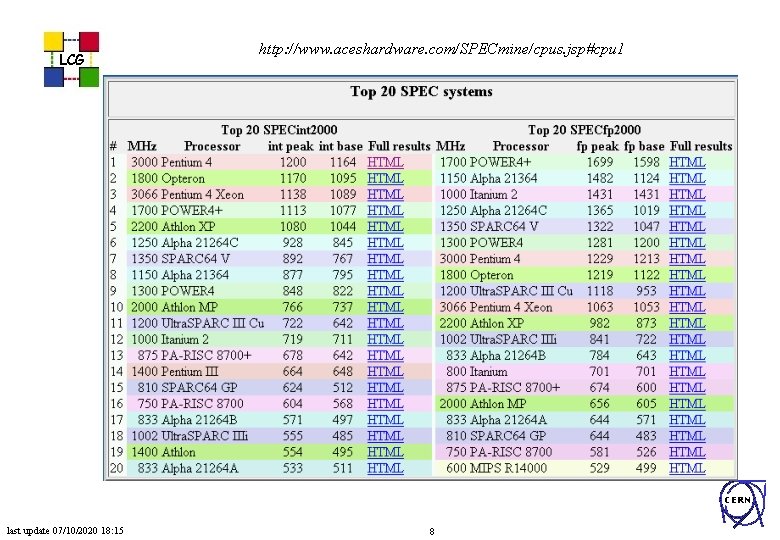Open HTML results for 1350 SPARC64 V SPECfp
The height and width of the screenshot is (540, 780).
tap(687, 226)
